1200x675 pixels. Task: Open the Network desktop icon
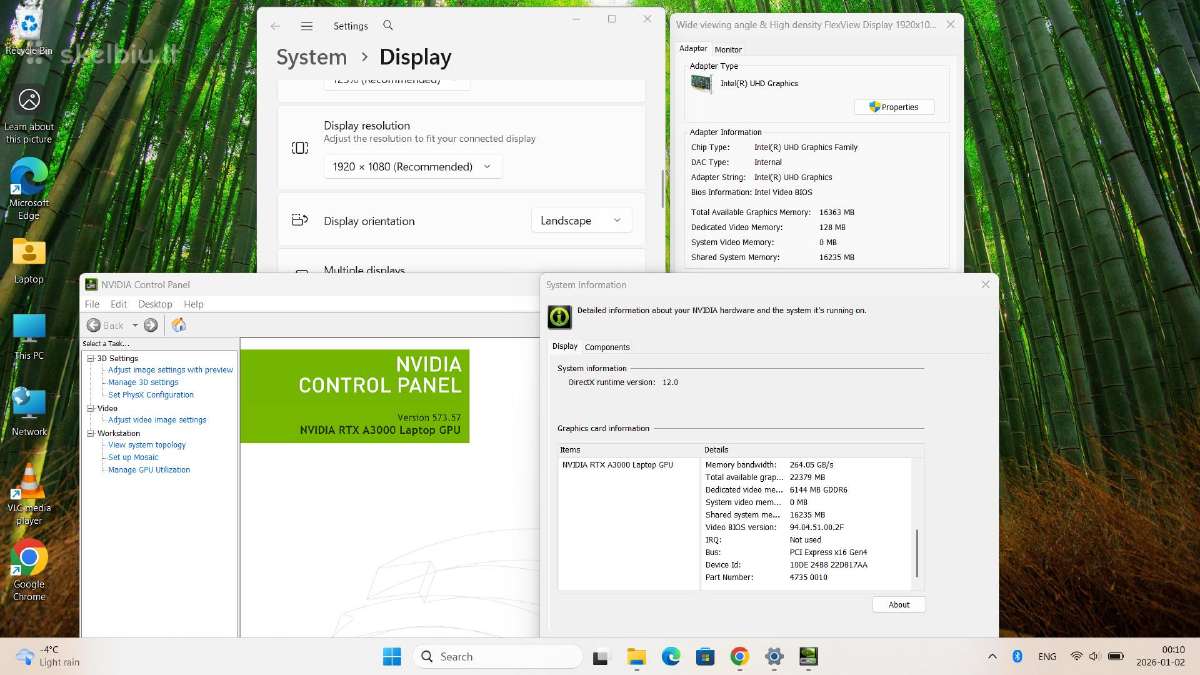(29, 412)
